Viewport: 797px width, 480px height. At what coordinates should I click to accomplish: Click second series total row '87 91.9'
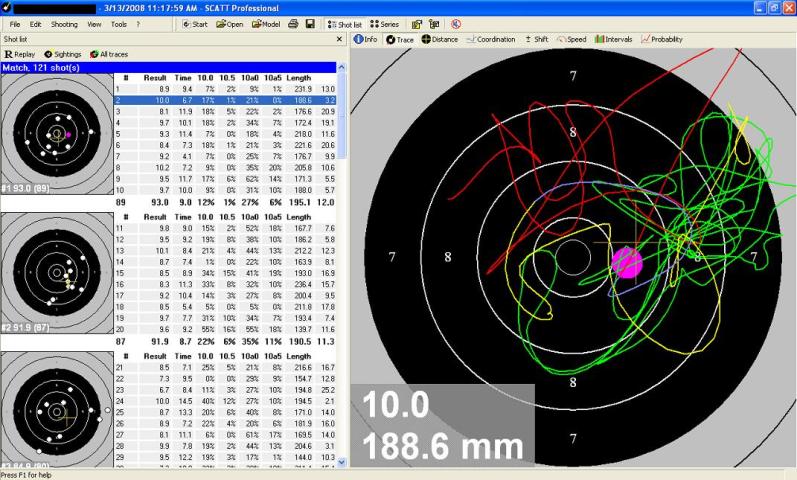[x=225, y=342]
